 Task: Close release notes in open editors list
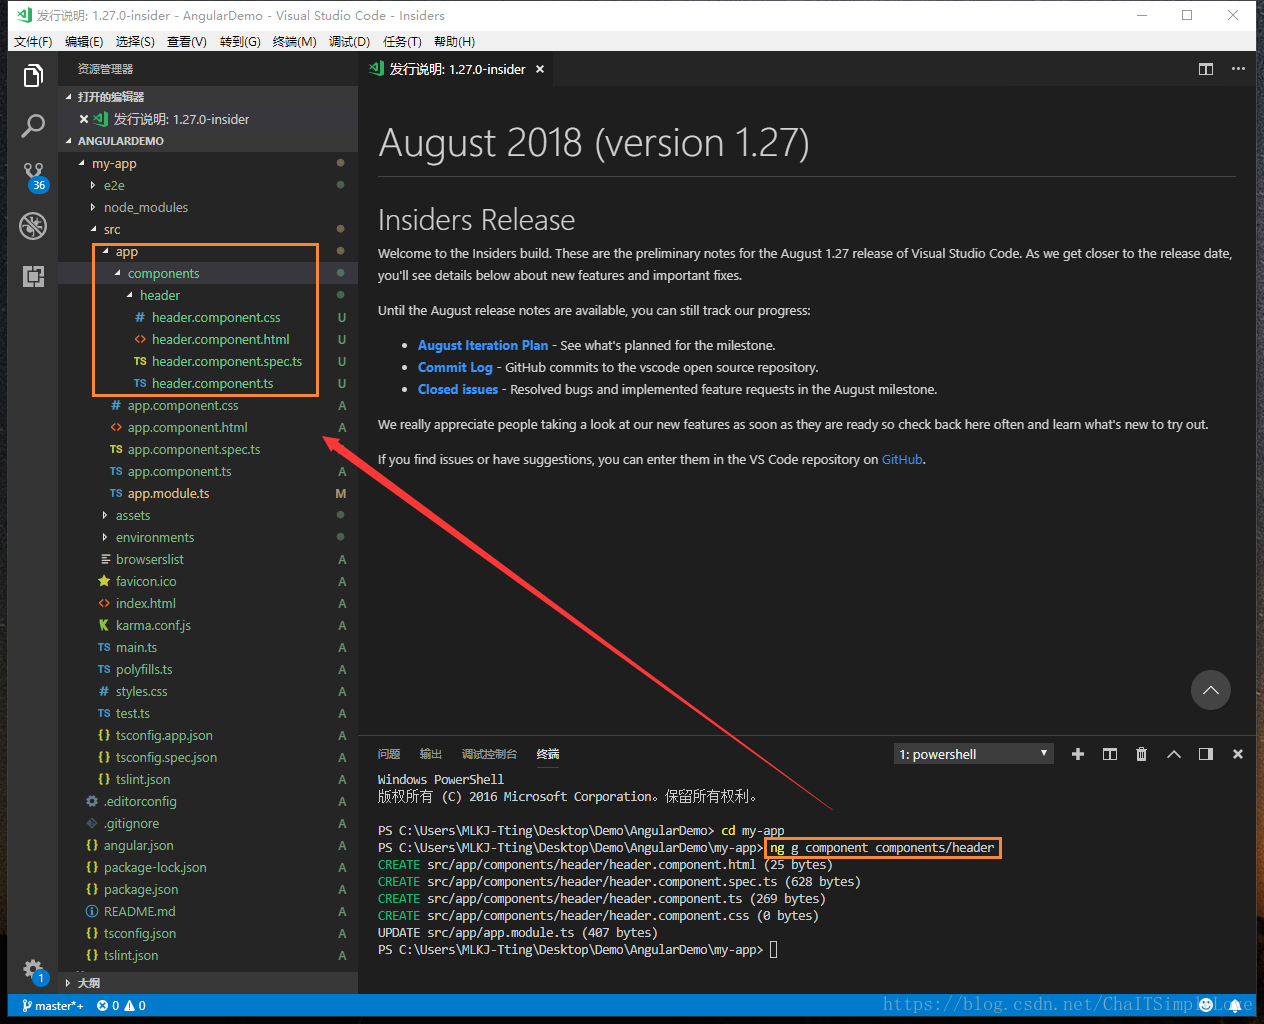pyautogui.click(x=84, y=119)
